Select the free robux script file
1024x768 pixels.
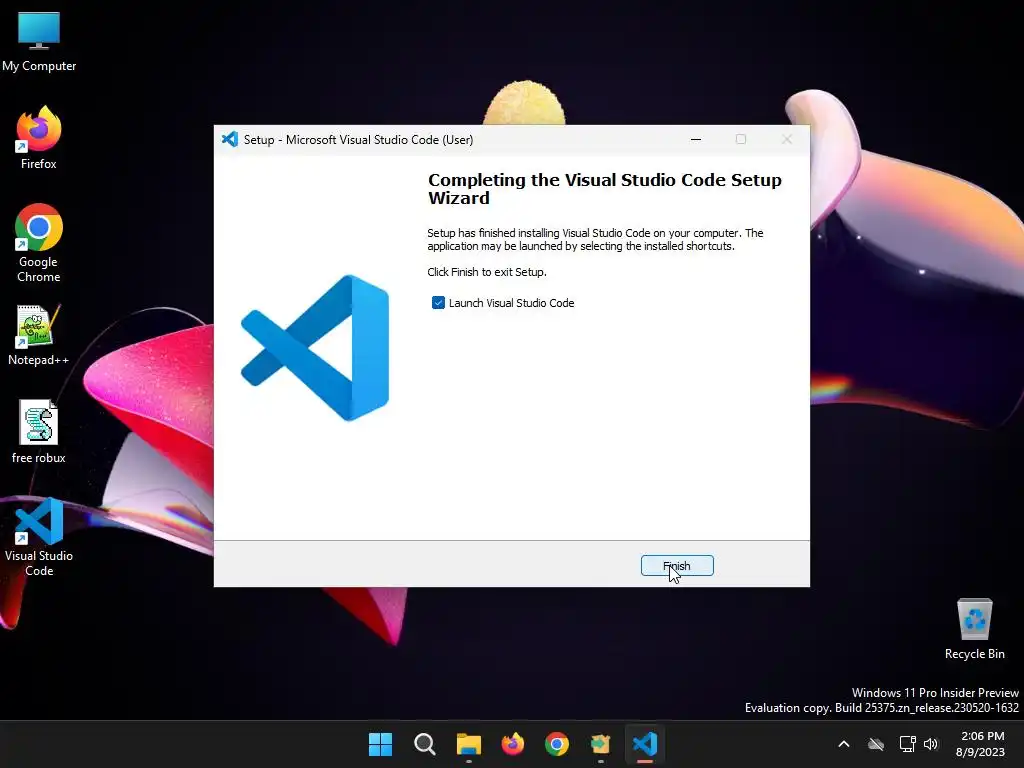tap(39, 432)
